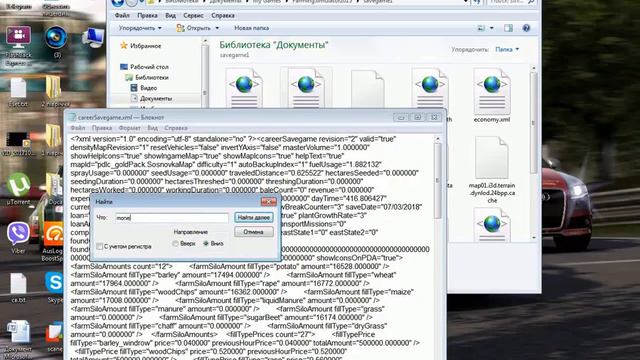Open Explorer's Вид menu
This screenshot has width=640, height=360.
[170, 16]
